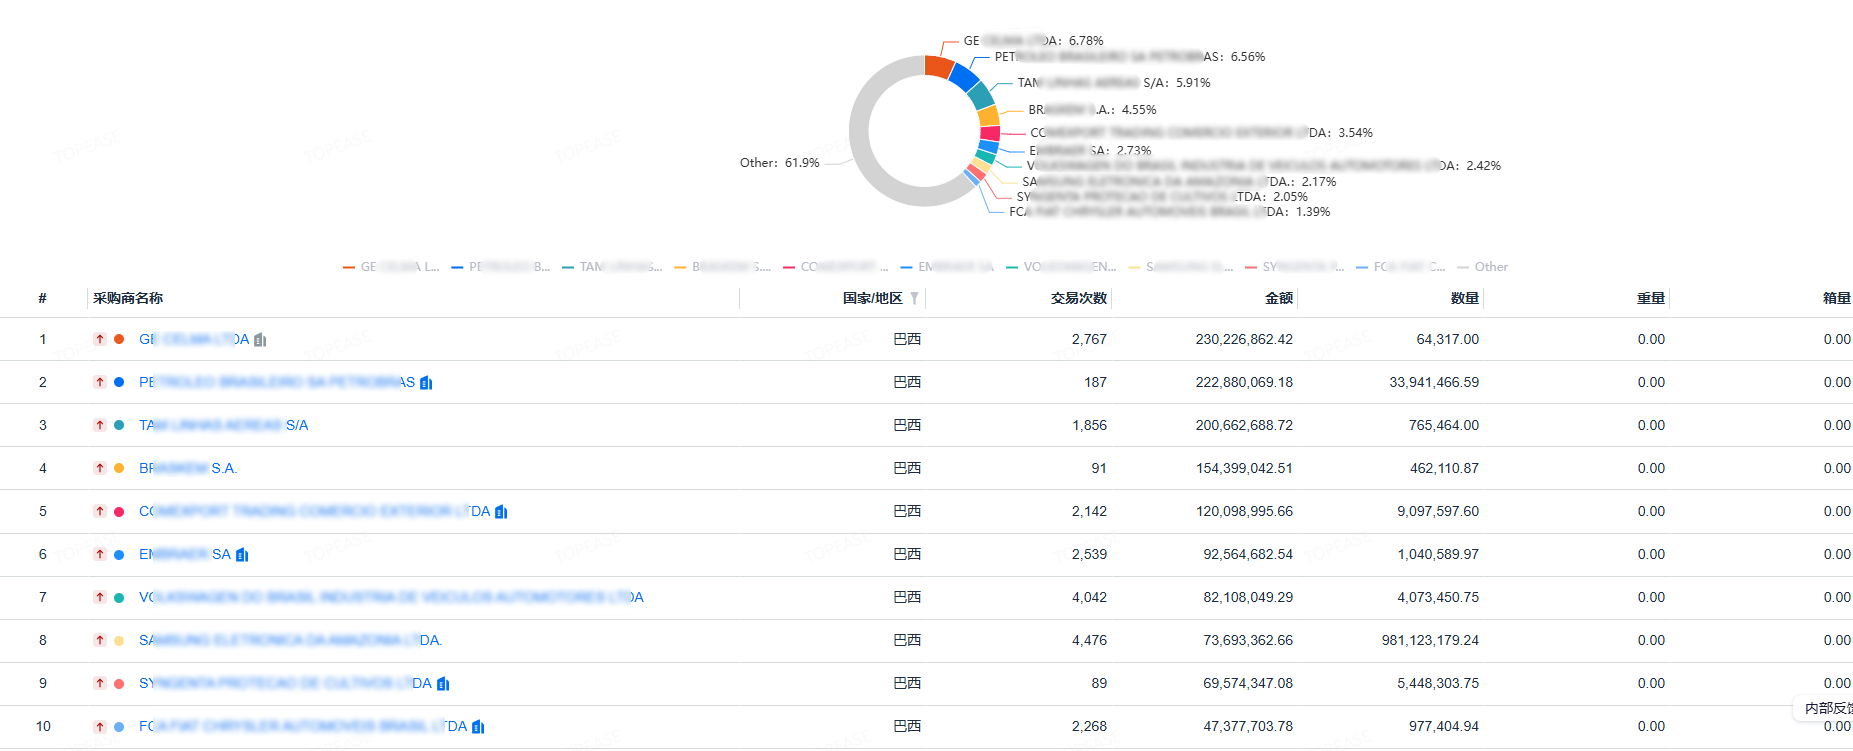
Task: Click the building icon in row 10
Action: coord(478,727)
